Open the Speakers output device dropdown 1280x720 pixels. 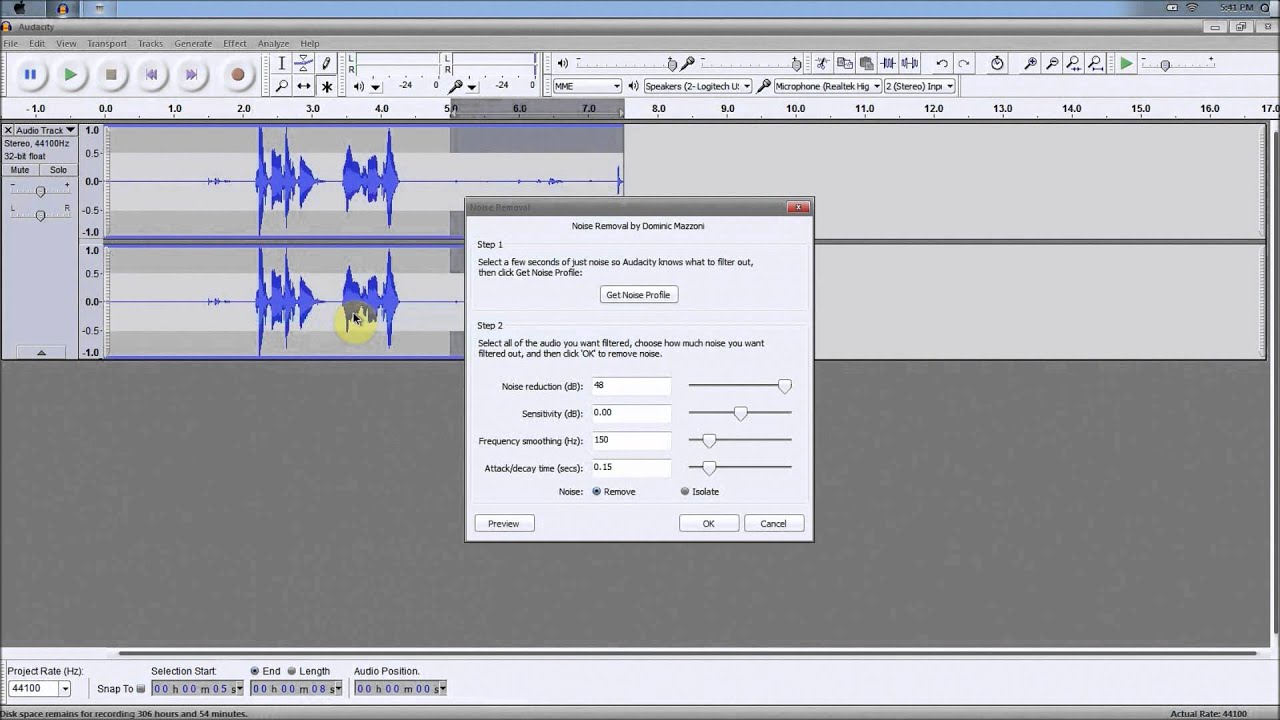746,86
